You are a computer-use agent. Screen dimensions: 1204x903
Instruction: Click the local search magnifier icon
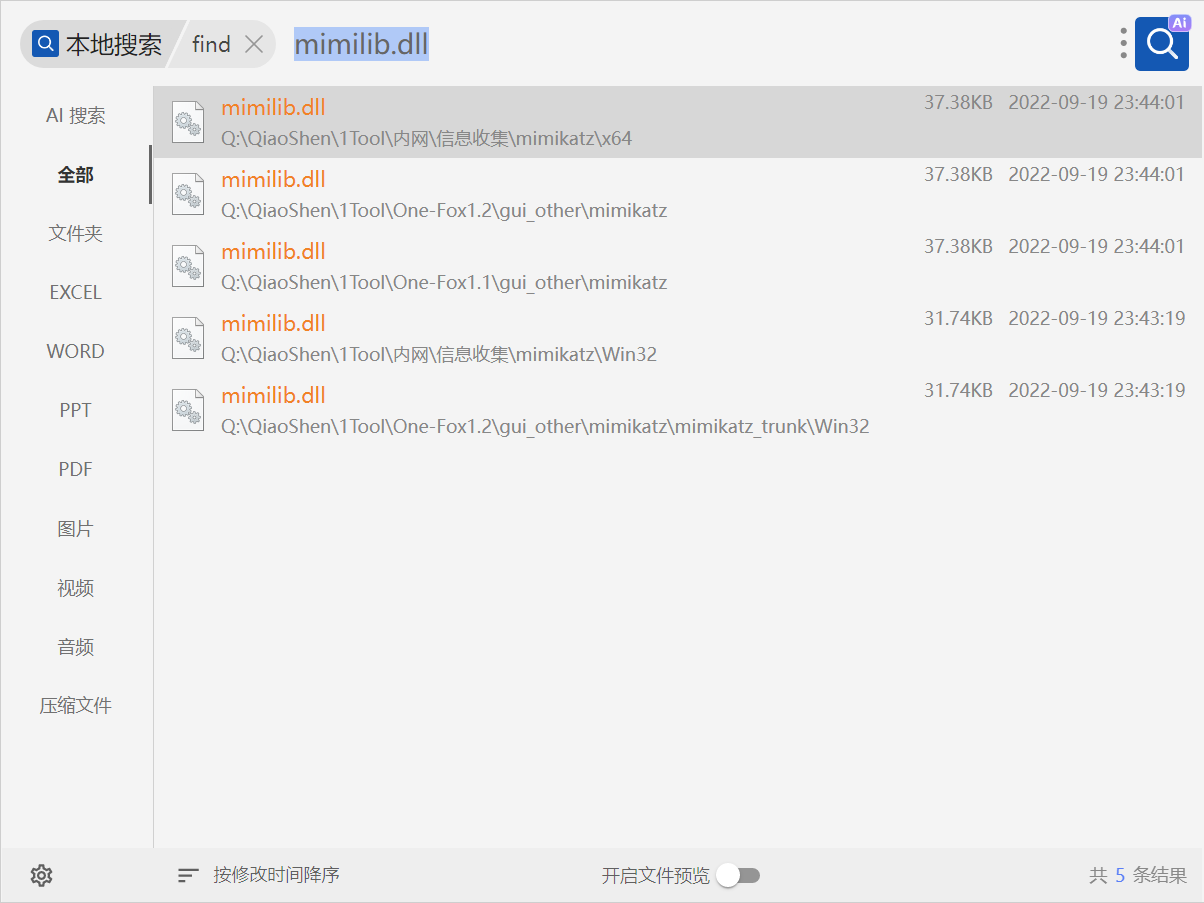click(x=46, y=44)
